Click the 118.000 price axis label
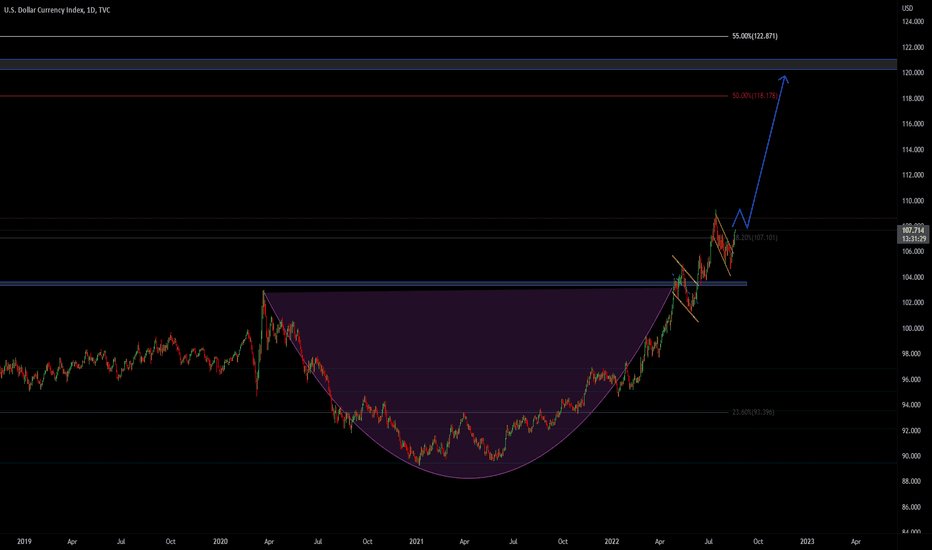 [913, 99]
